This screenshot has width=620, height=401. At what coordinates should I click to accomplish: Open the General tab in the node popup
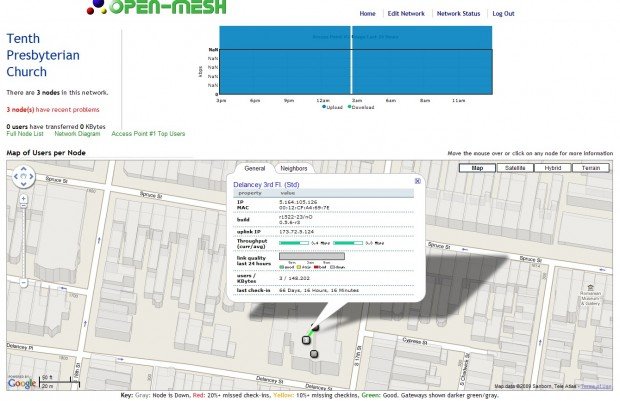coord(254,168)
